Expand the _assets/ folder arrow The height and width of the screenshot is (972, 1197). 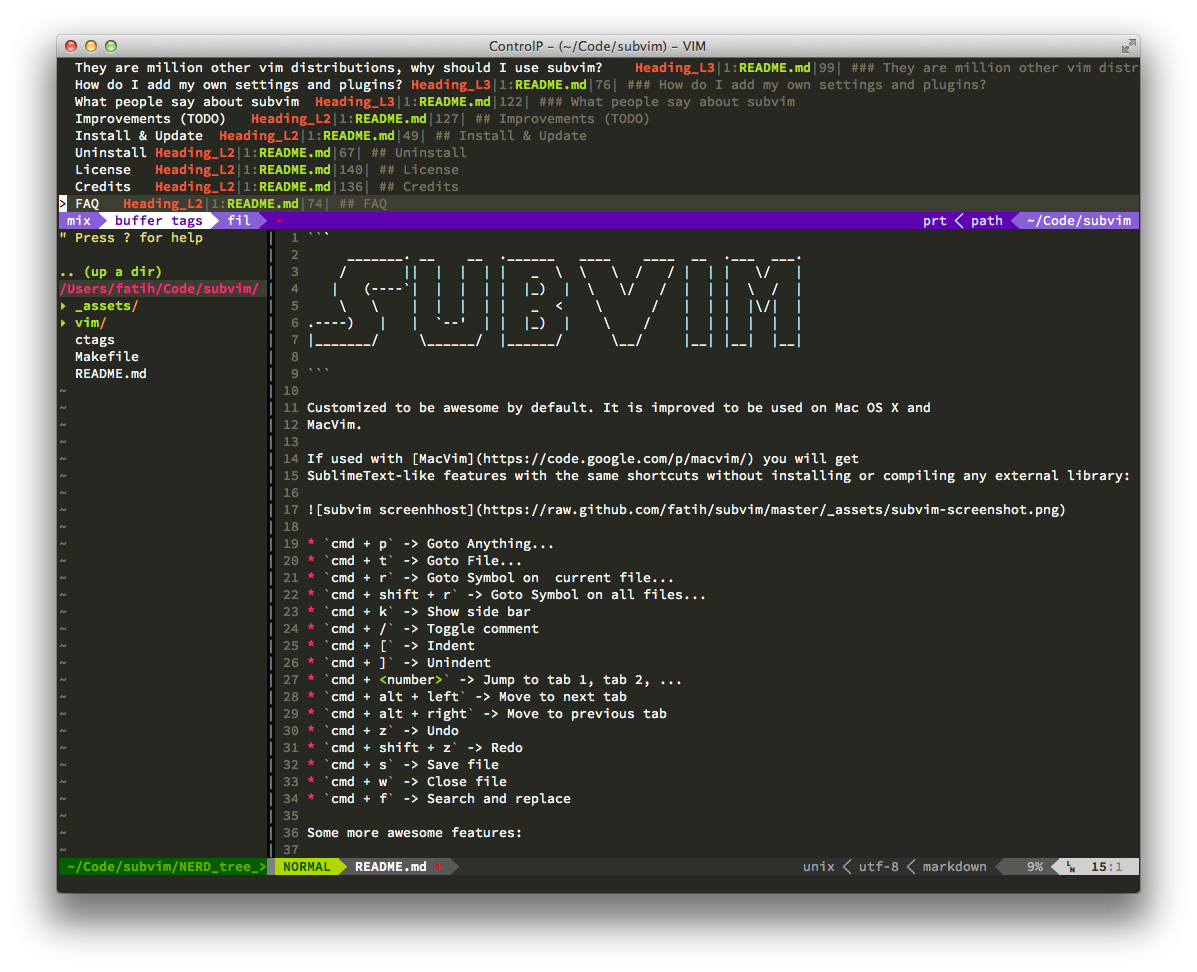coord(63,306)
